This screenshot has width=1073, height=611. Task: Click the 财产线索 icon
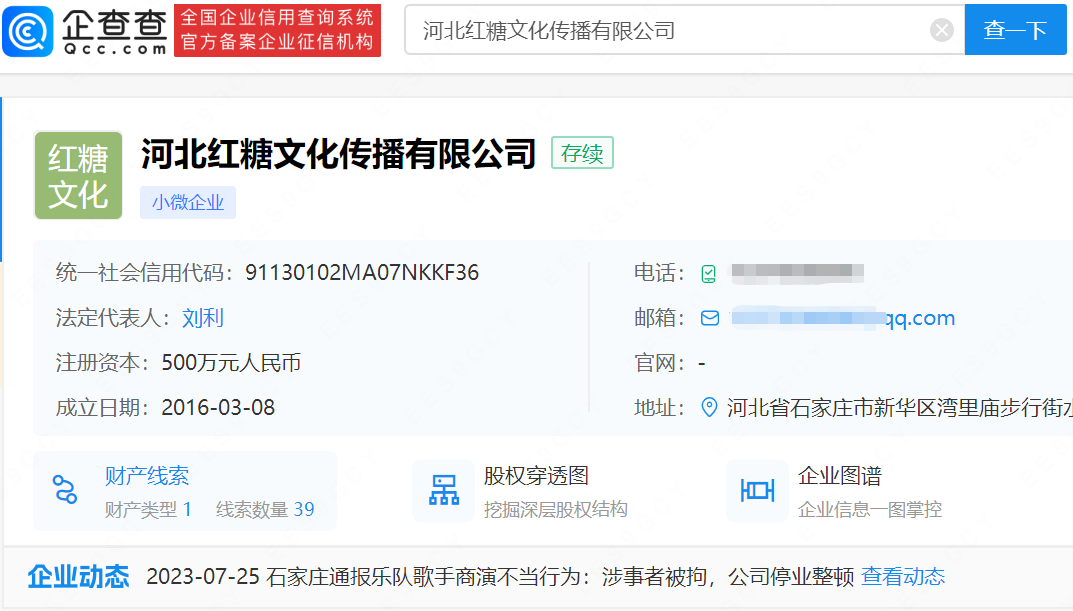[x=65, y=489]
